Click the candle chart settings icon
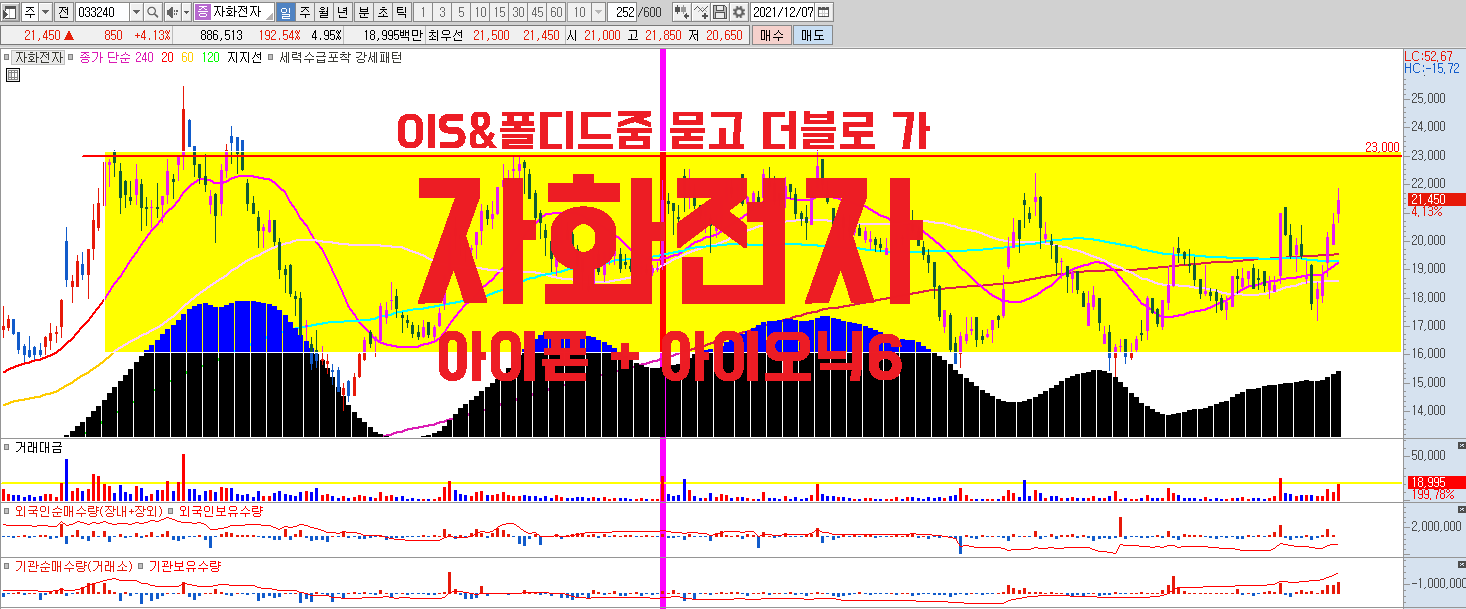The image size is (1466, 609). [x=681, y=12]
